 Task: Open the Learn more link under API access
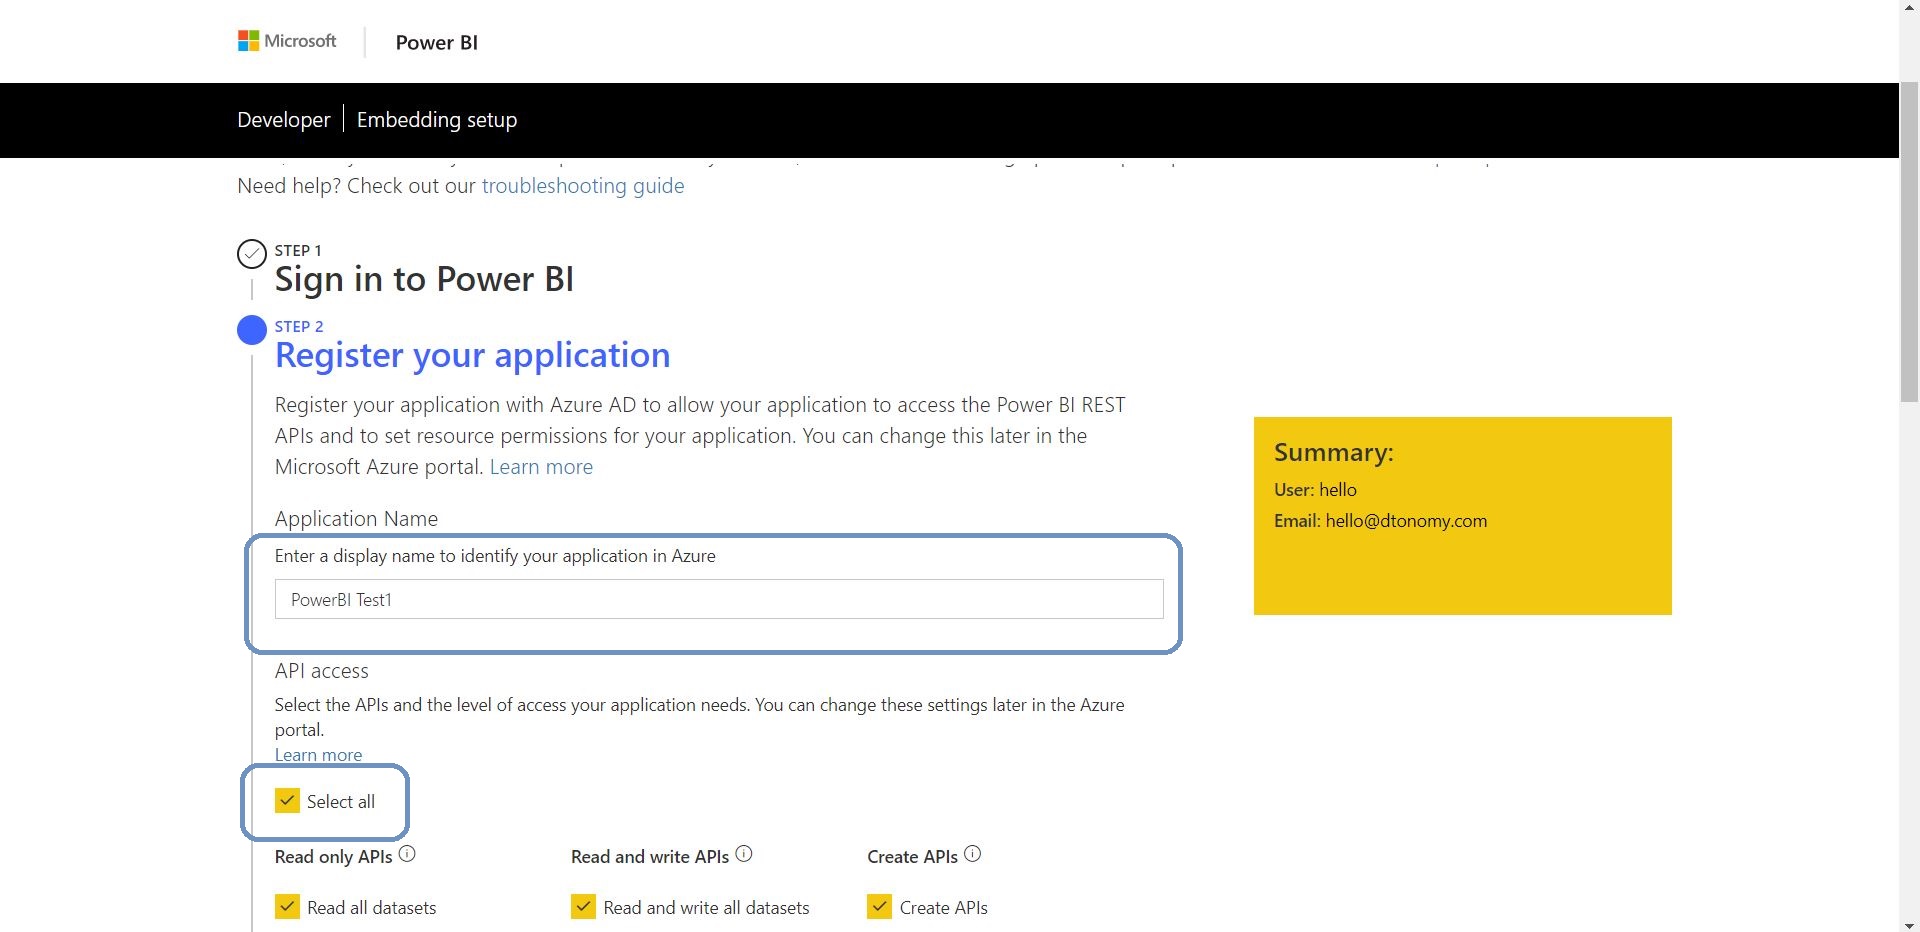pos(318,755)
